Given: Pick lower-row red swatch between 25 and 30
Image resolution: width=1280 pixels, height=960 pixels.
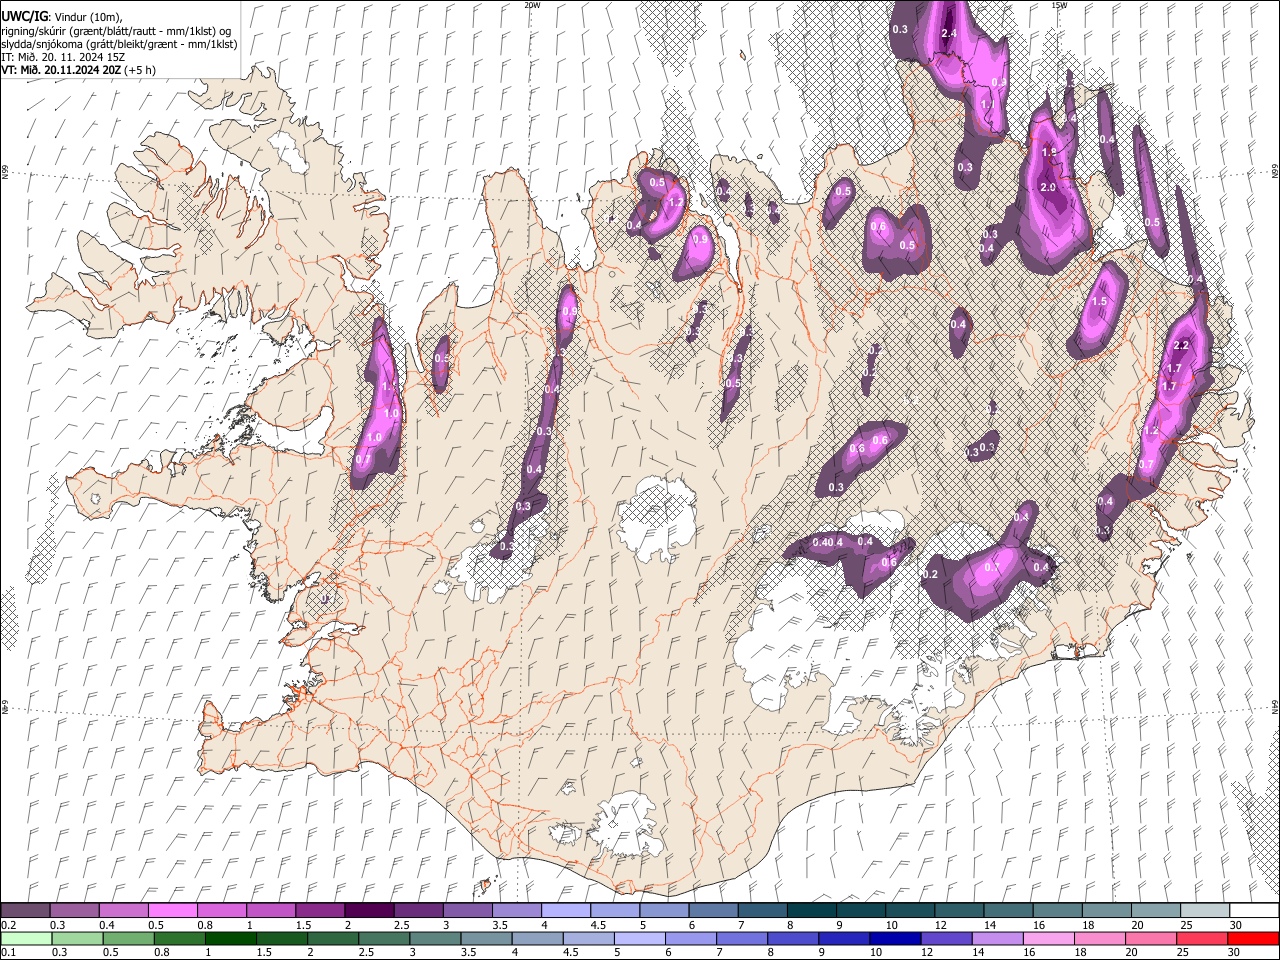Looking at the screenshot, I should [1201, 938].
